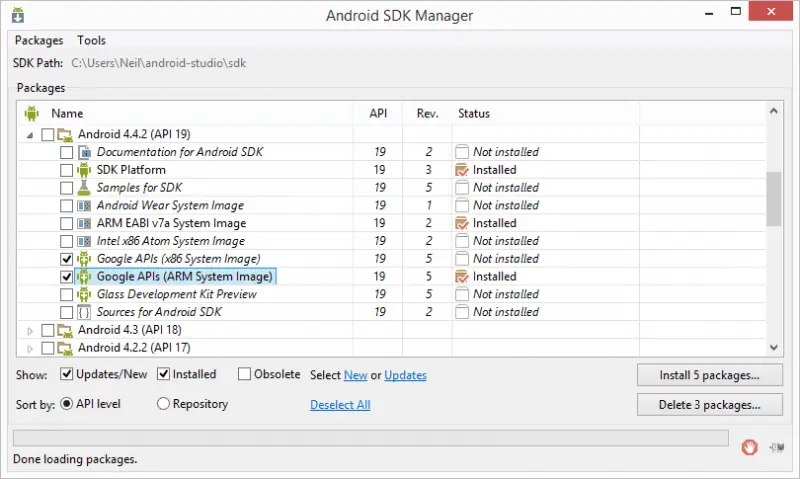
Task: Click the packages list vertical scrollbar thumb
Action: click(773, 198)
